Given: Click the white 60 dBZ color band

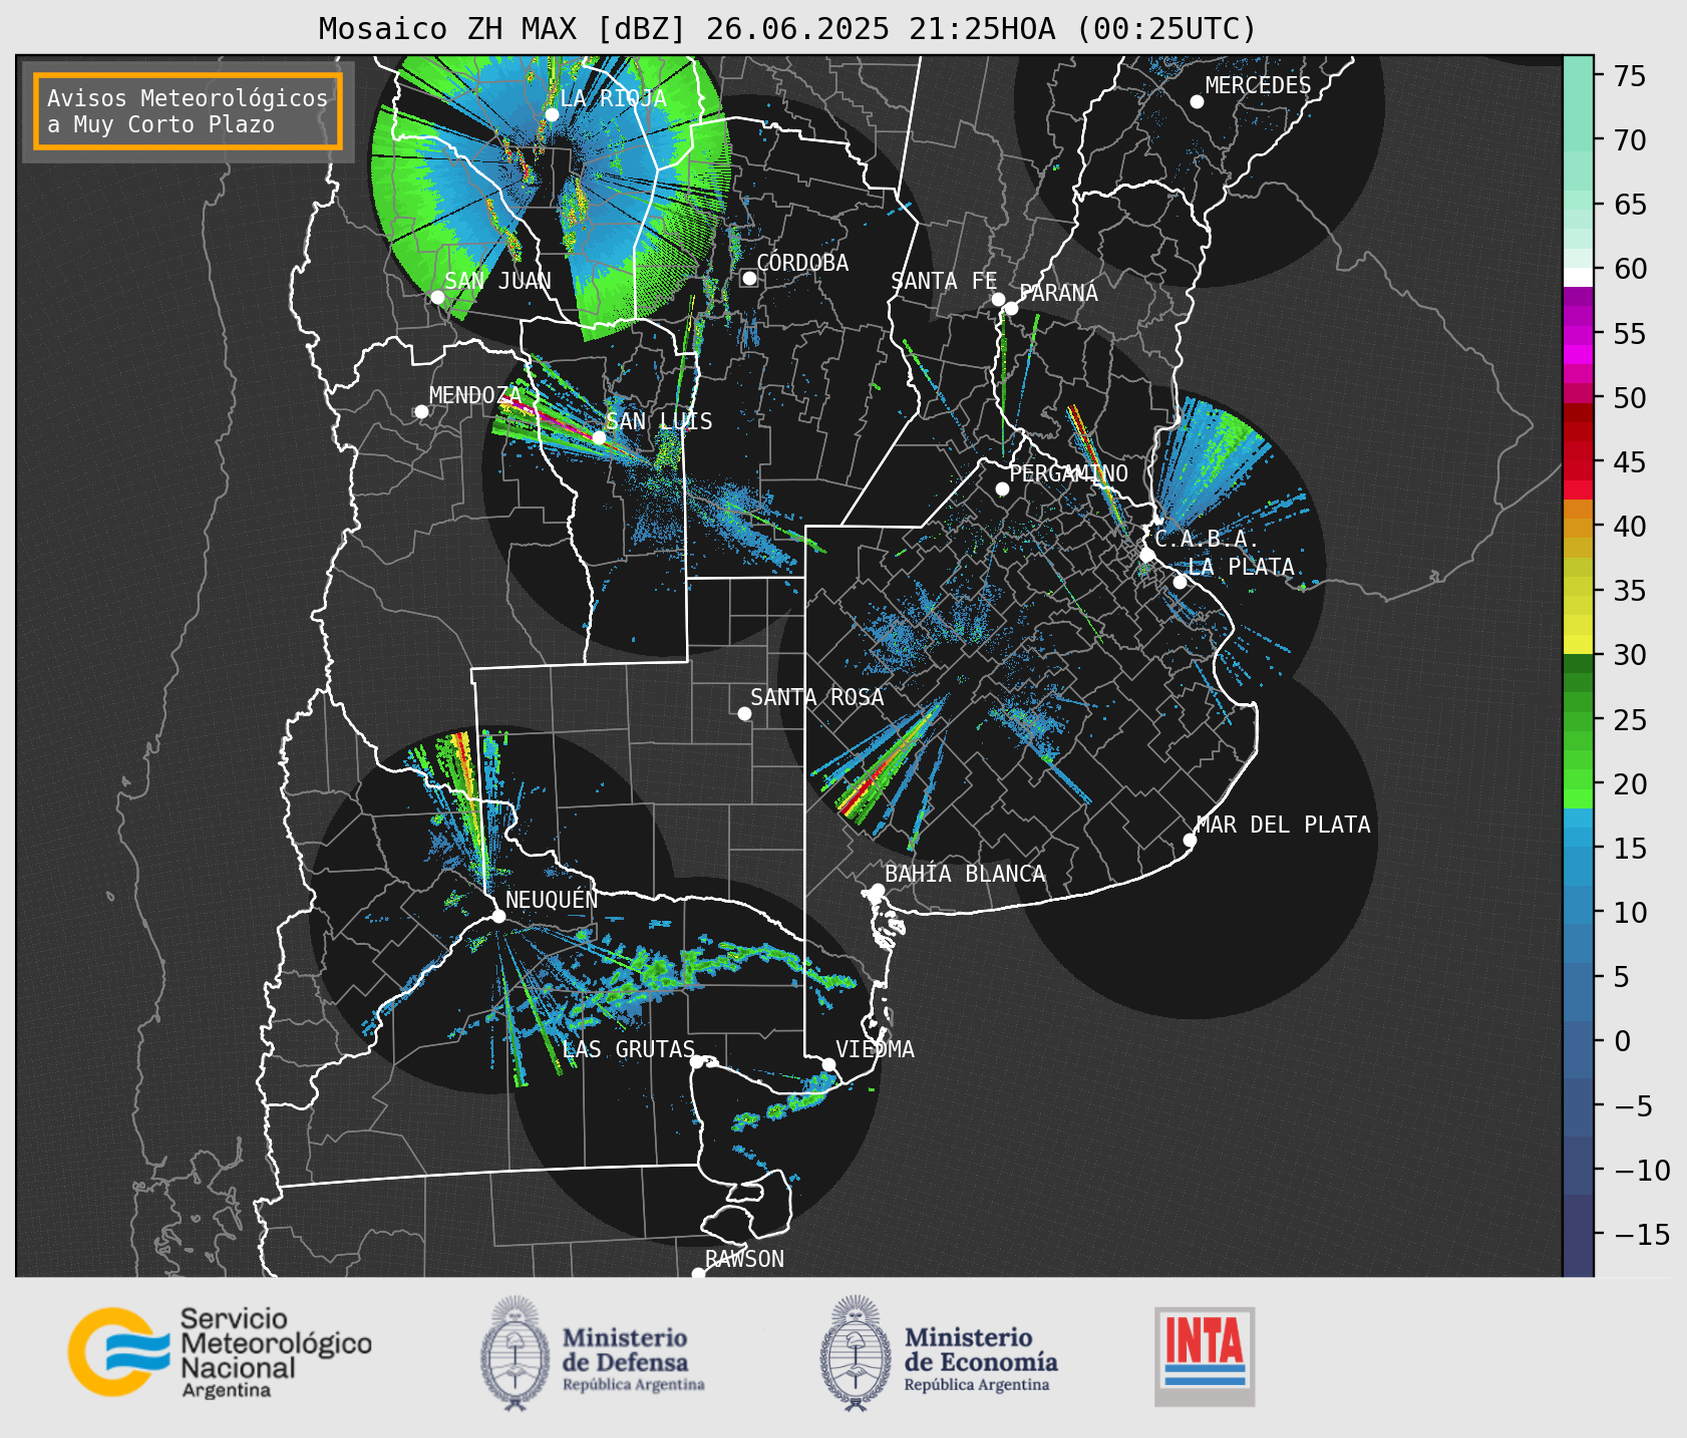Looking at the screenshot, I should click(1578, 275).
